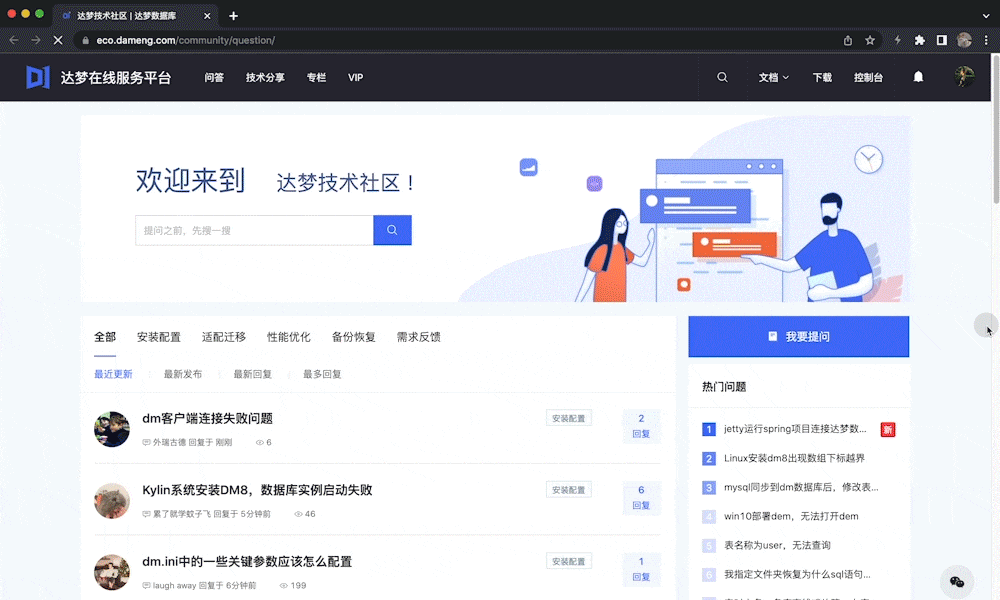Expand the 文档 dropdown menu
Image resolution: width=1000 pixels, height=600 pixels.
774,77
